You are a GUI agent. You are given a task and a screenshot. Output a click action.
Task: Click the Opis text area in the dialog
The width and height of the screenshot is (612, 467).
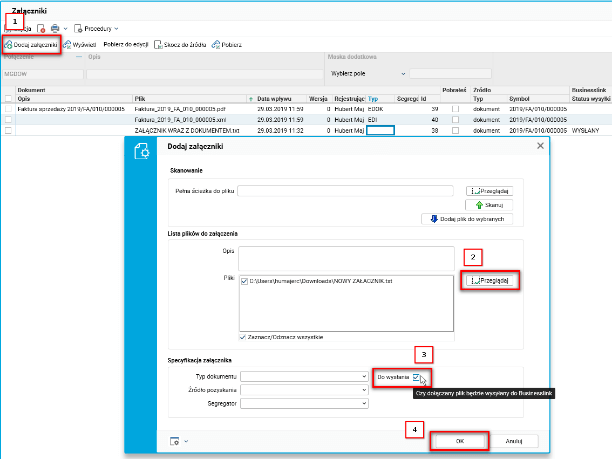coord(347,258)
